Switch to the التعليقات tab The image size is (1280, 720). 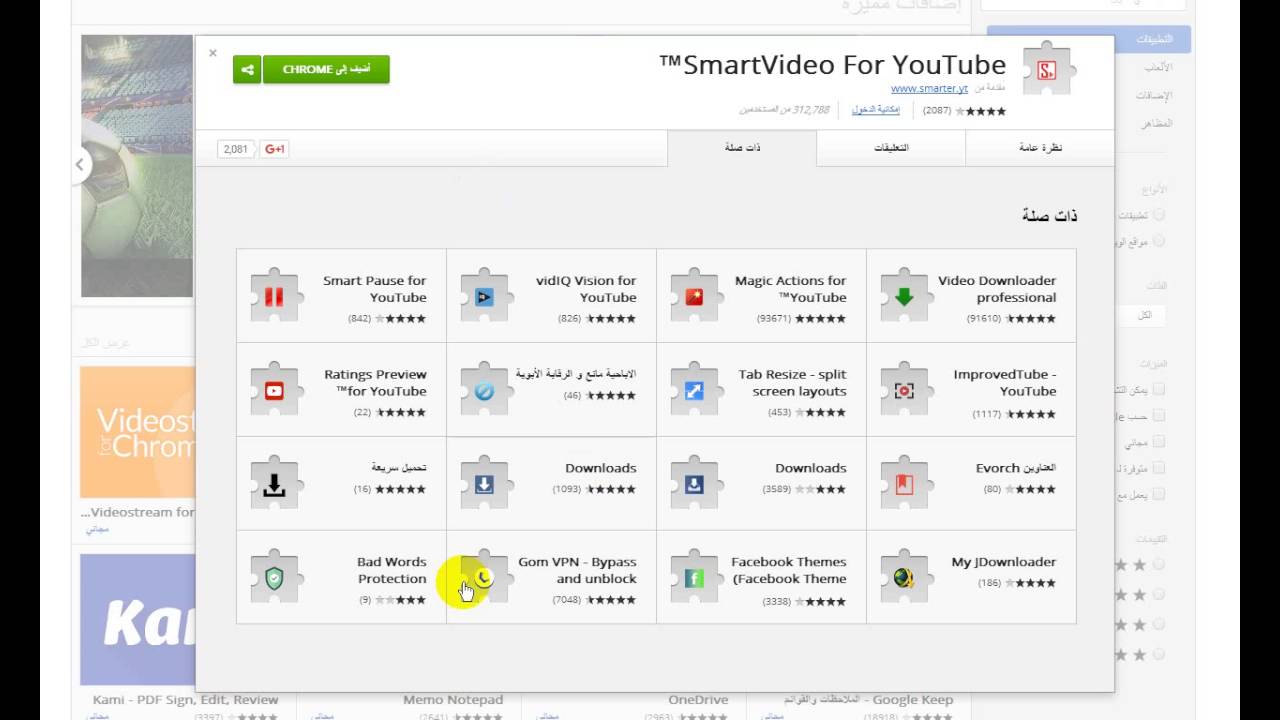[891, 148]
